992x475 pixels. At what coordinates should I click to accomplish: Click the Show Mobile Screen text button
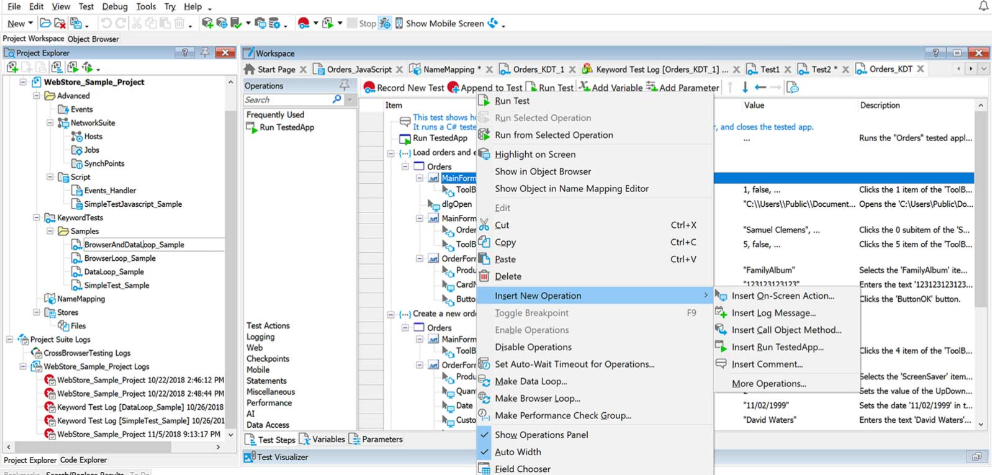(445, 23)
